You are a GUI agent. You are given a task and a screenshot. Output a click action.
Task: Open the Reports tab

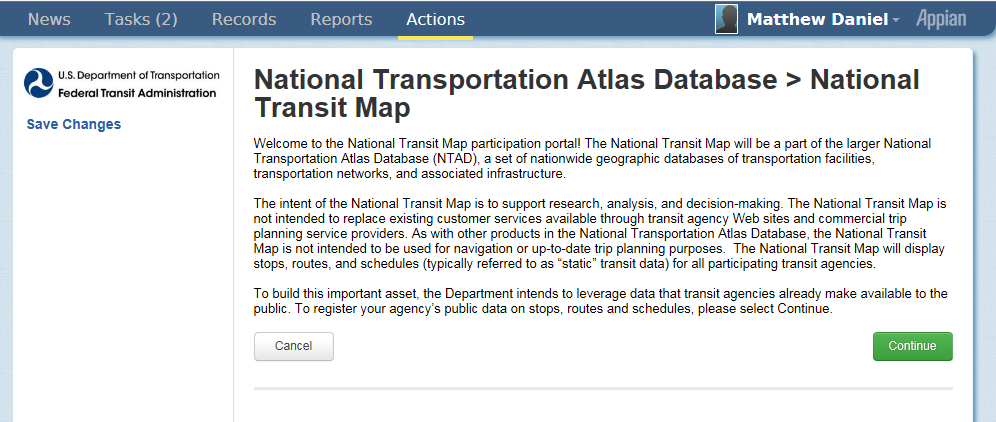tap(341, 19)
